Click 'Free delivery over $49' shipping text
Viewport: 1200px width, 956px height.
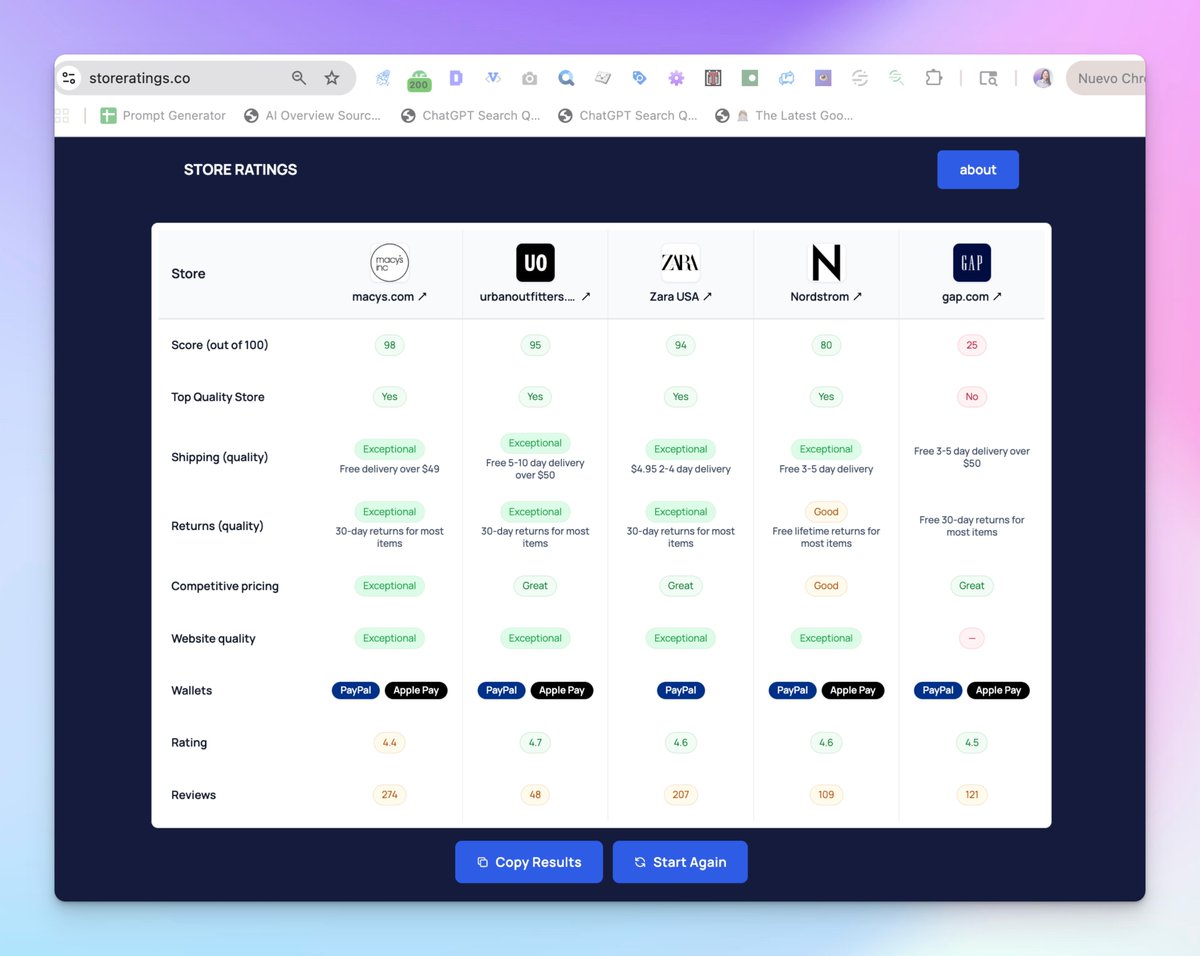click(x=389, y=469)
